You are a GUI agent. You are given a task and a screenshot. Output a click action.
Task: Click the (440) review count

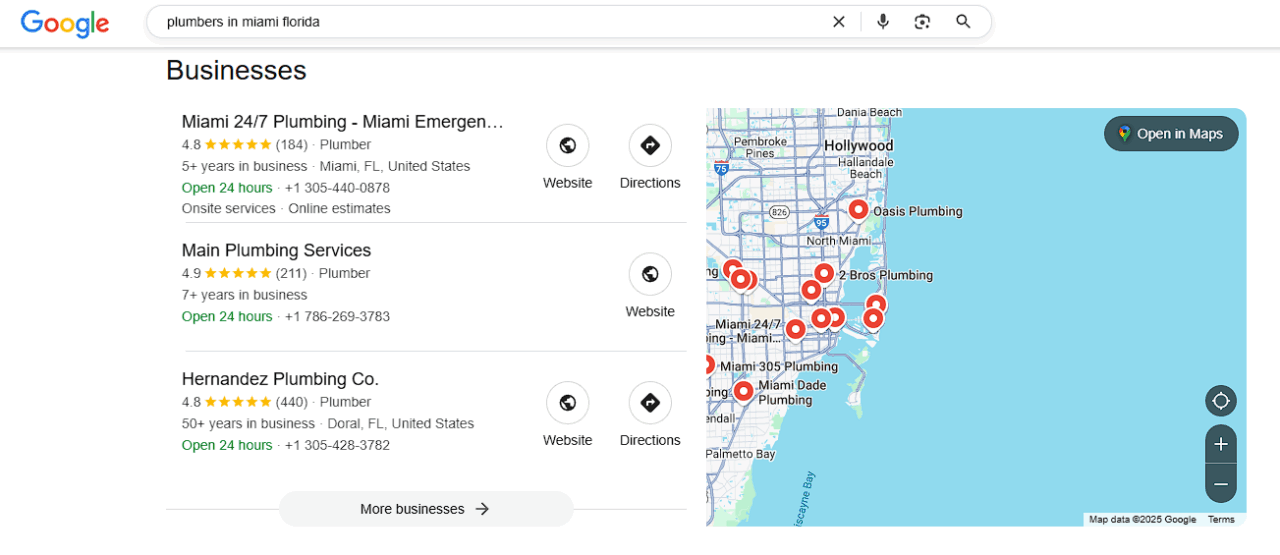point(291,402)
